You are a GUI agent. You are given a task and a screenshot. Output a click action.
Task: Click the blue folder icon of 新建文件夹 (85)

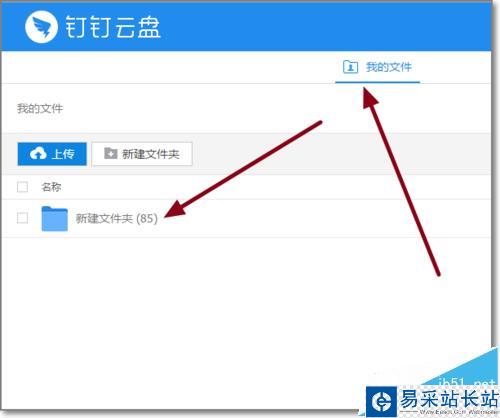coord(55,219)
